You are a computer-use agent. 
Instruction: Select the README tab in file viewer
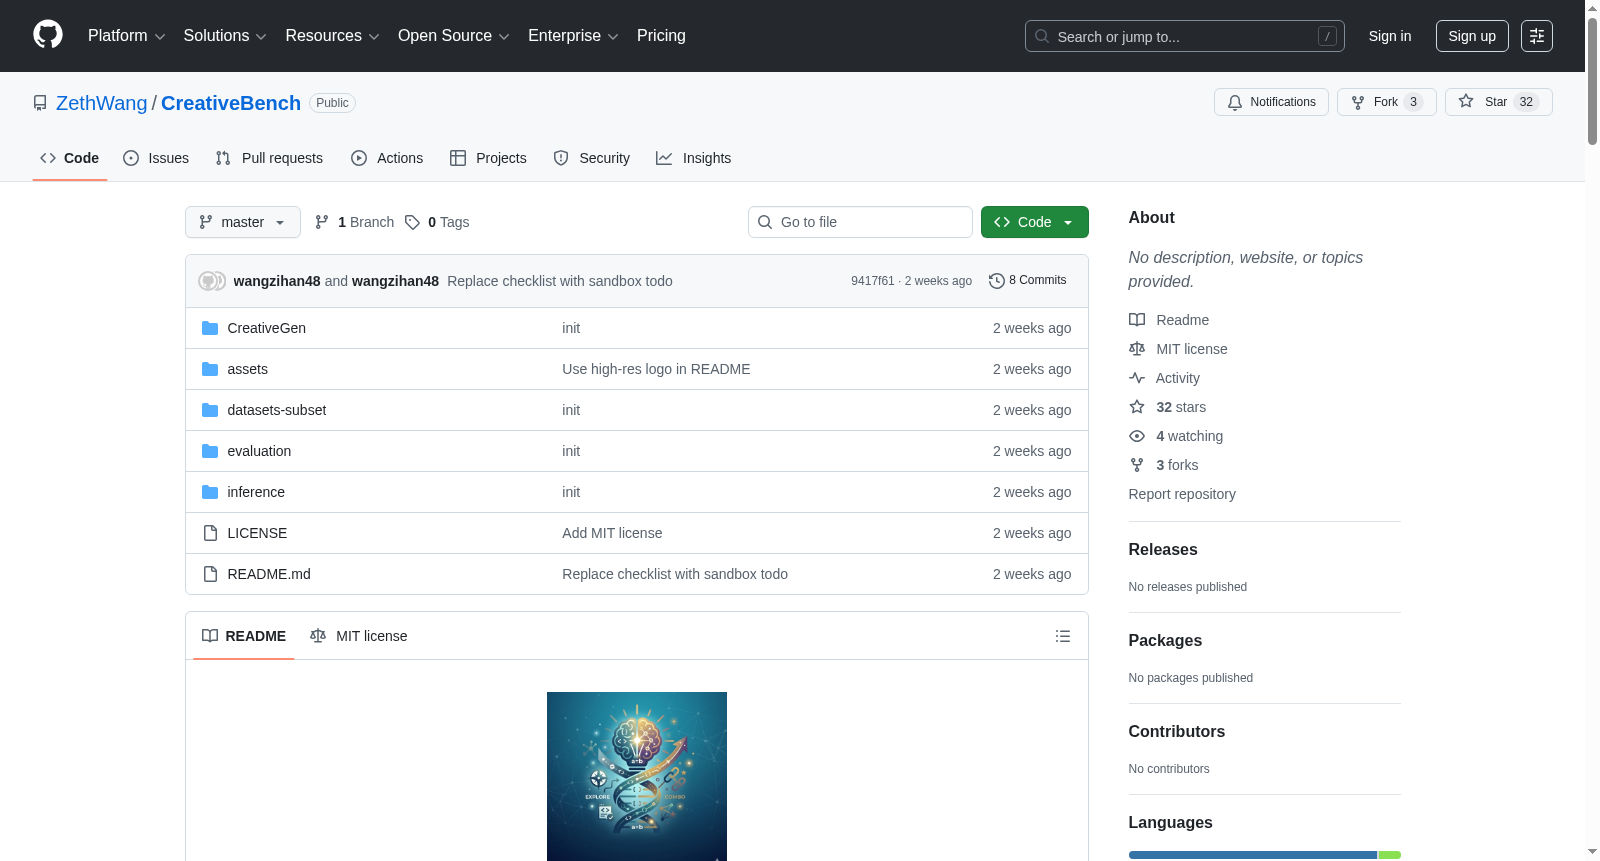click(x=244, y=636)
